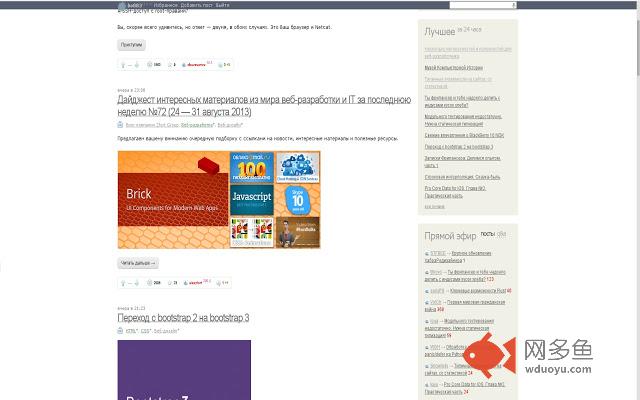Open the first greyed link in Лучшее list
The width and height of the screenshot is (640, 400).
point(468,53)
